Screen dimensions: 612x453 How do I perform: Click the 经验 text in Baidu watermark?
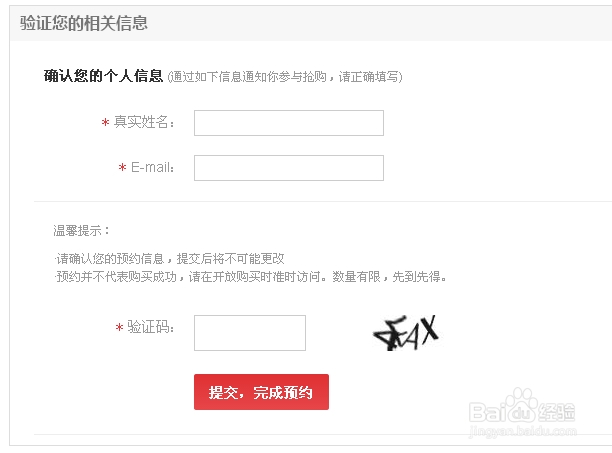pos(557,412)
